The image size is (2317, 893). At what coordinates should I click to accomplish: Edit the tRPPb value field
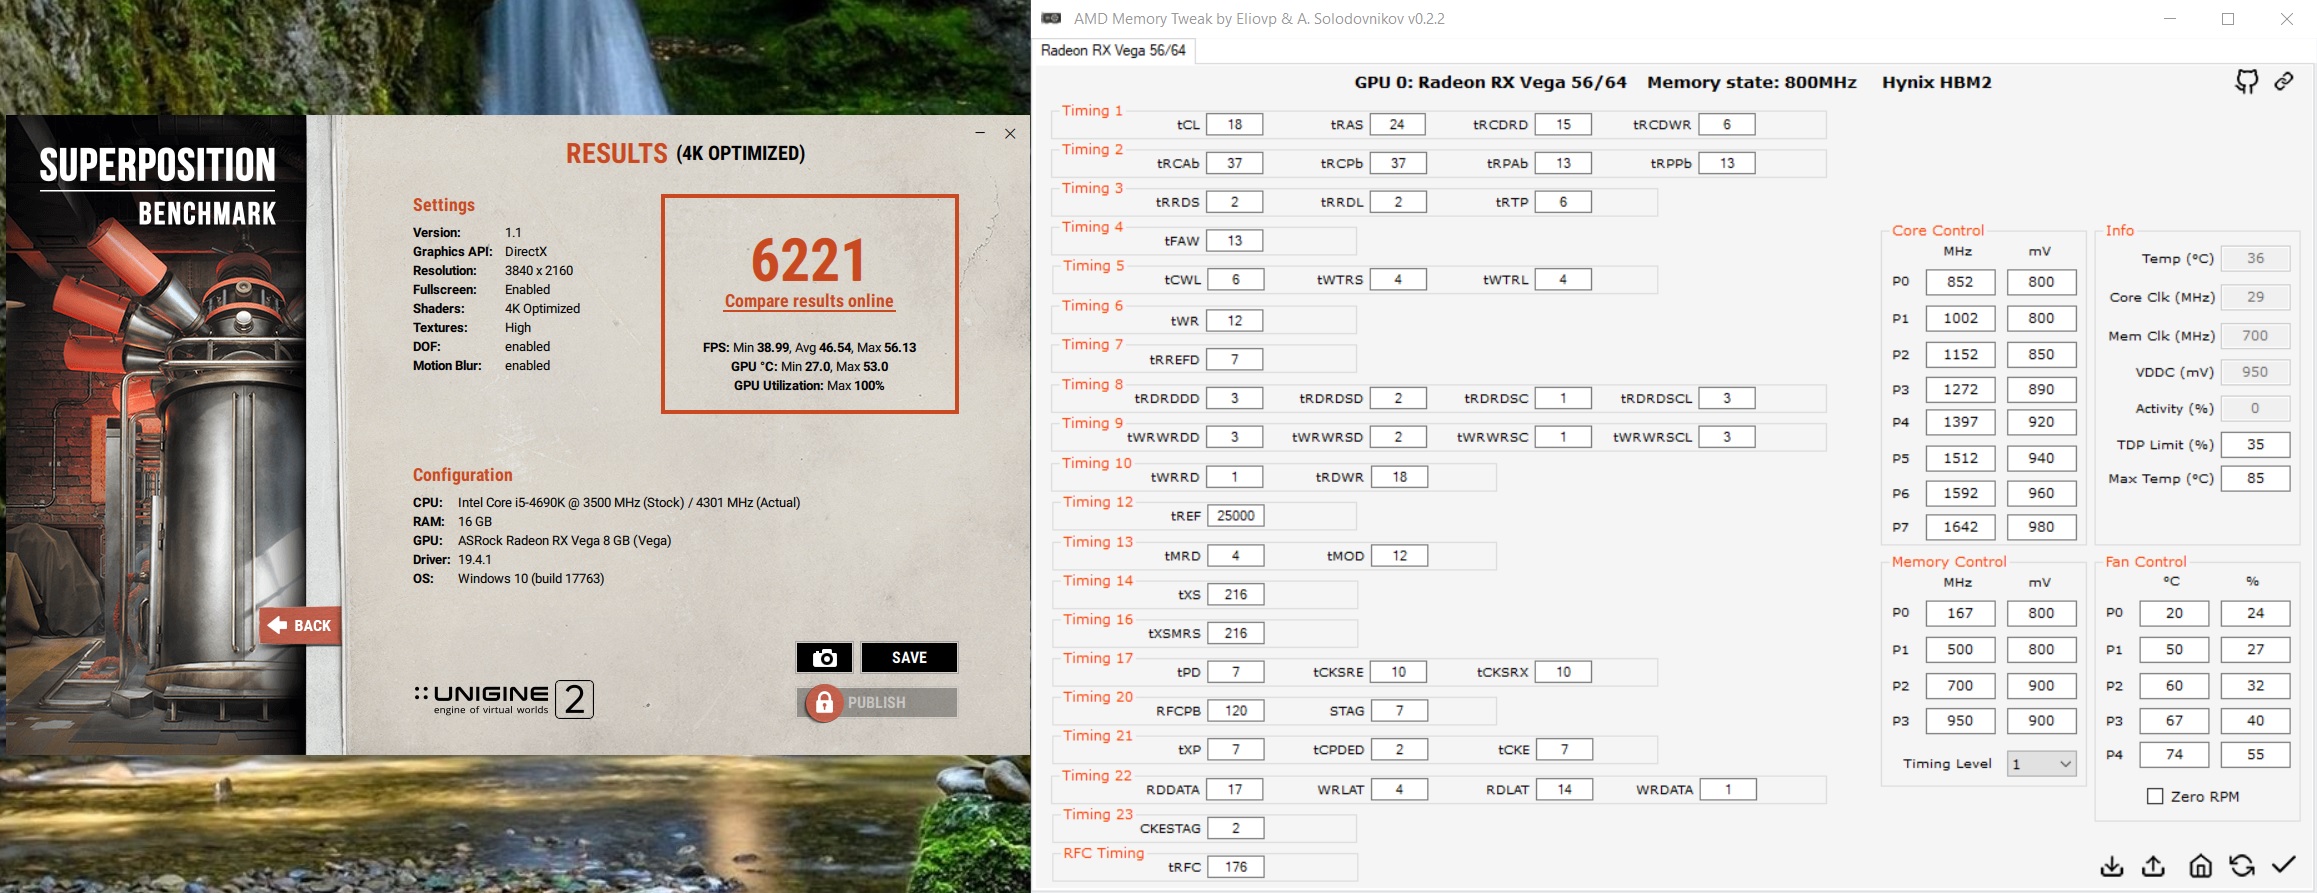coord(1727,163)
